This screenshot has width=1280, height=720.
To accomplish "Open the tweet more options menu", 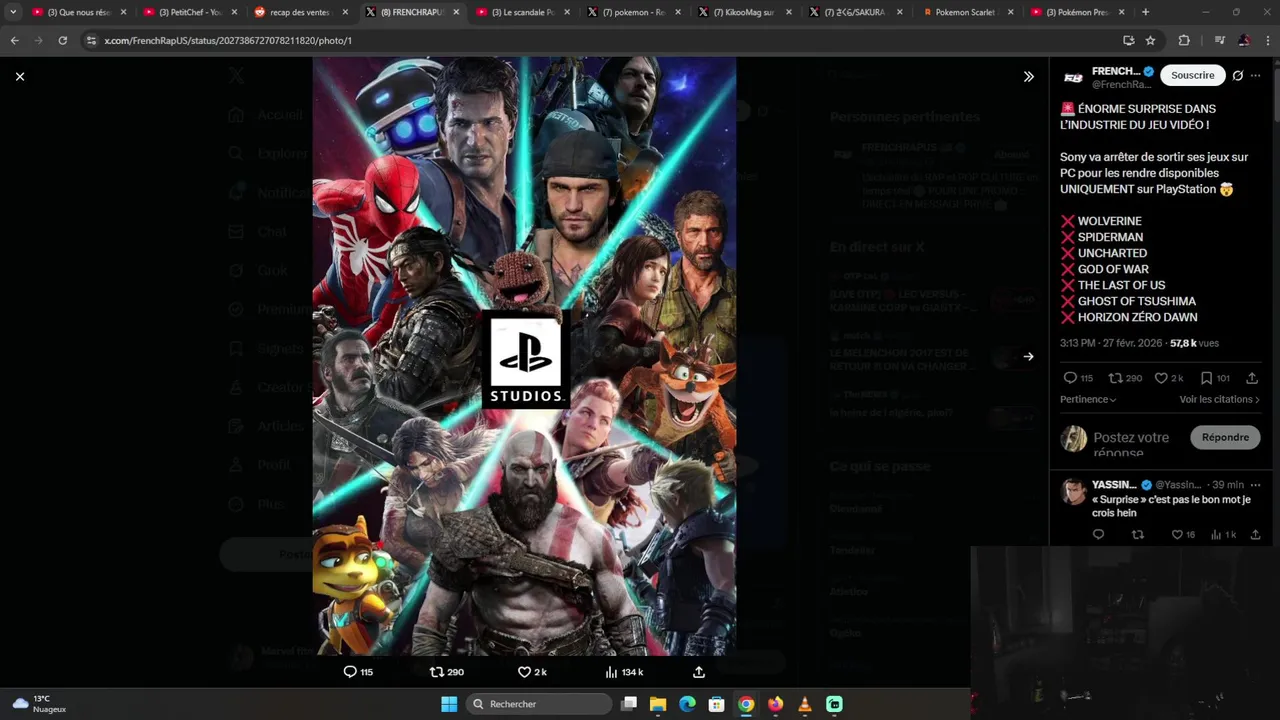I will [1256, 75].
